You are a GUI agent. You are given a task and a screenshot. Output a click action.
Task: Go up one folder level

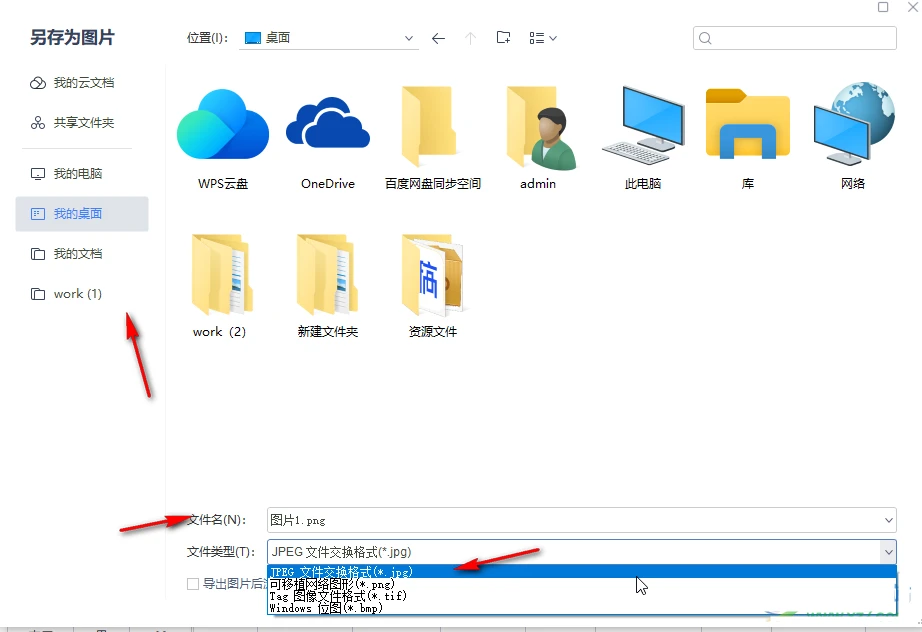pyautogui.click(x=470, y=39)
